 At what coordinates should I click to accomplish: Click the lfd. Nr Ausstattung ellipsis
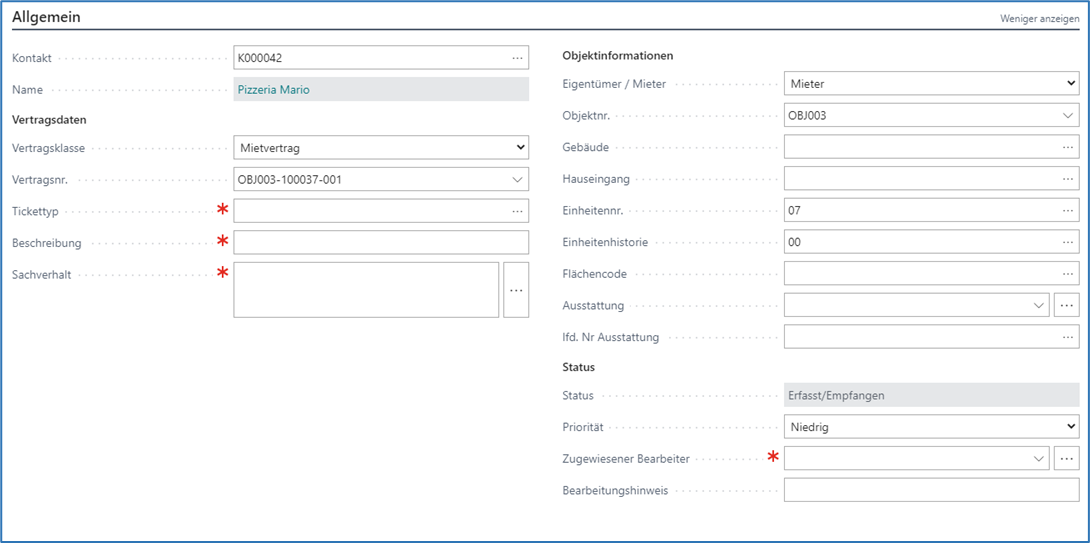pos(1068,337)
